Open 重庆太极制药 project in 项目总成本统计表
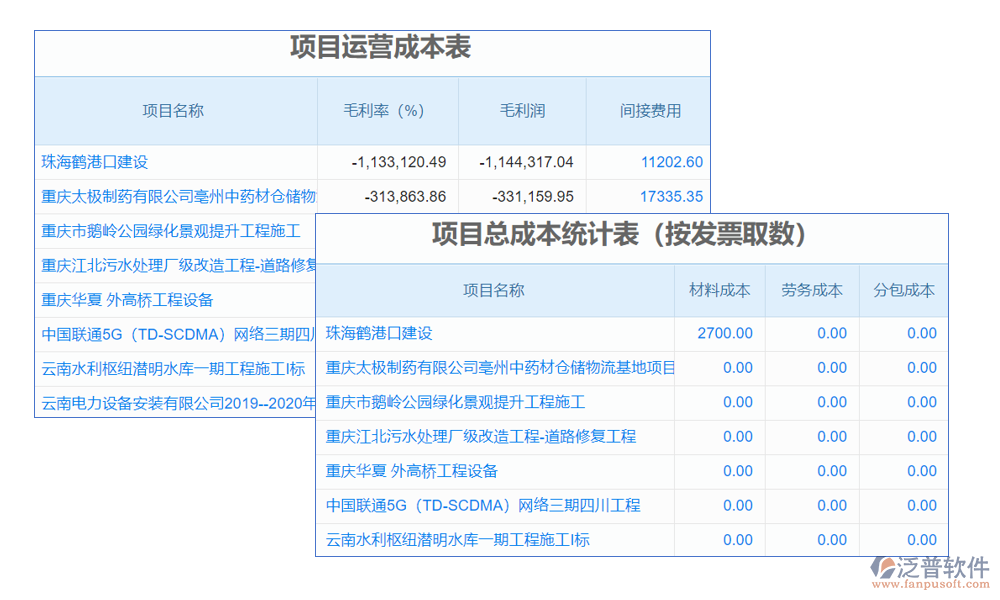 500,368
